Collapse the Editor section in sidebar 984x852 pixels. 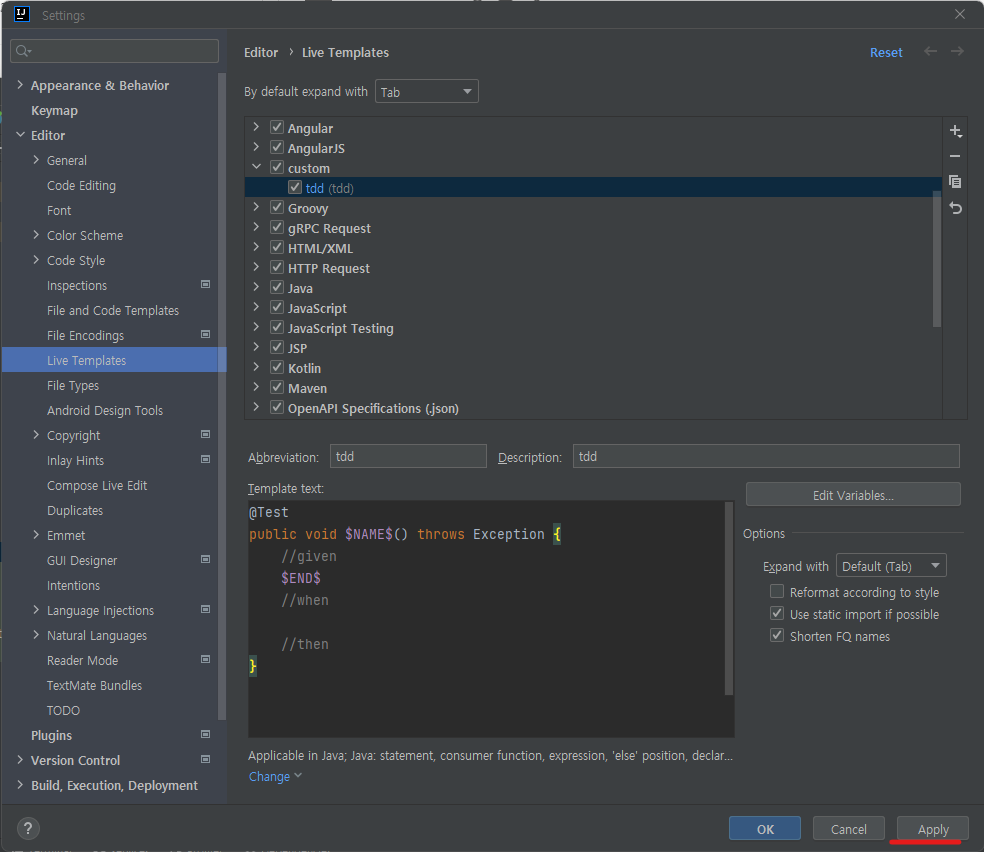[x=20, y=135]
